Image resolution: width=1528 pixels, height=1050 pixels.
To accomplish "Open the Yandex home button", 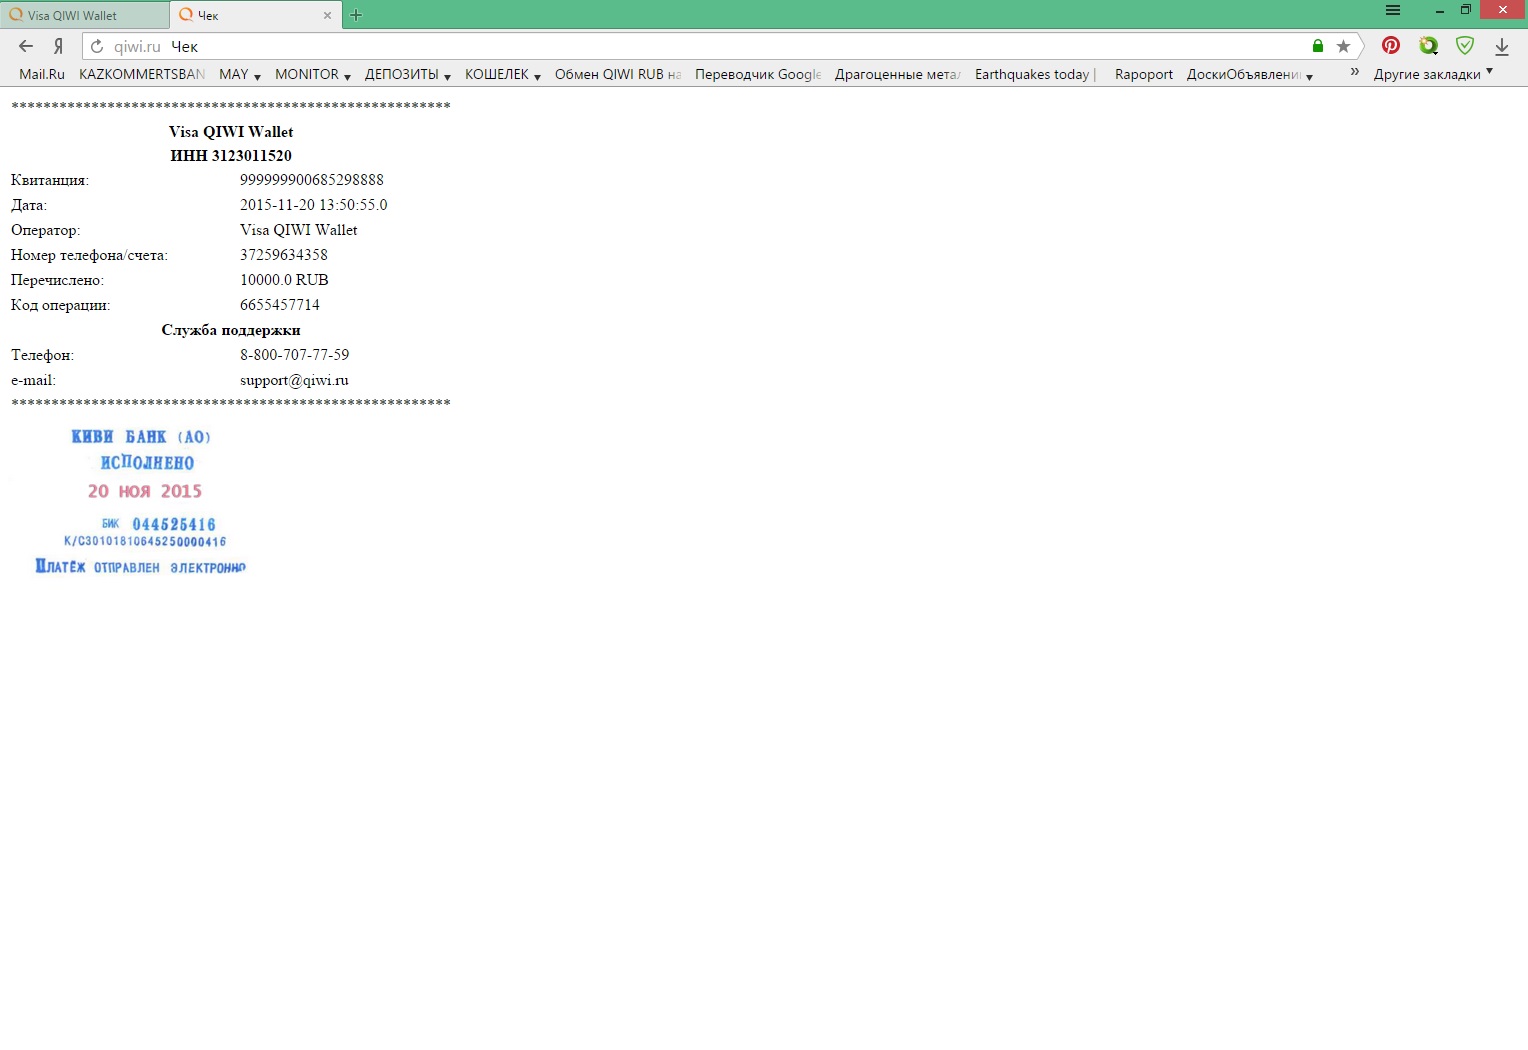I will (x=58, y=46).
